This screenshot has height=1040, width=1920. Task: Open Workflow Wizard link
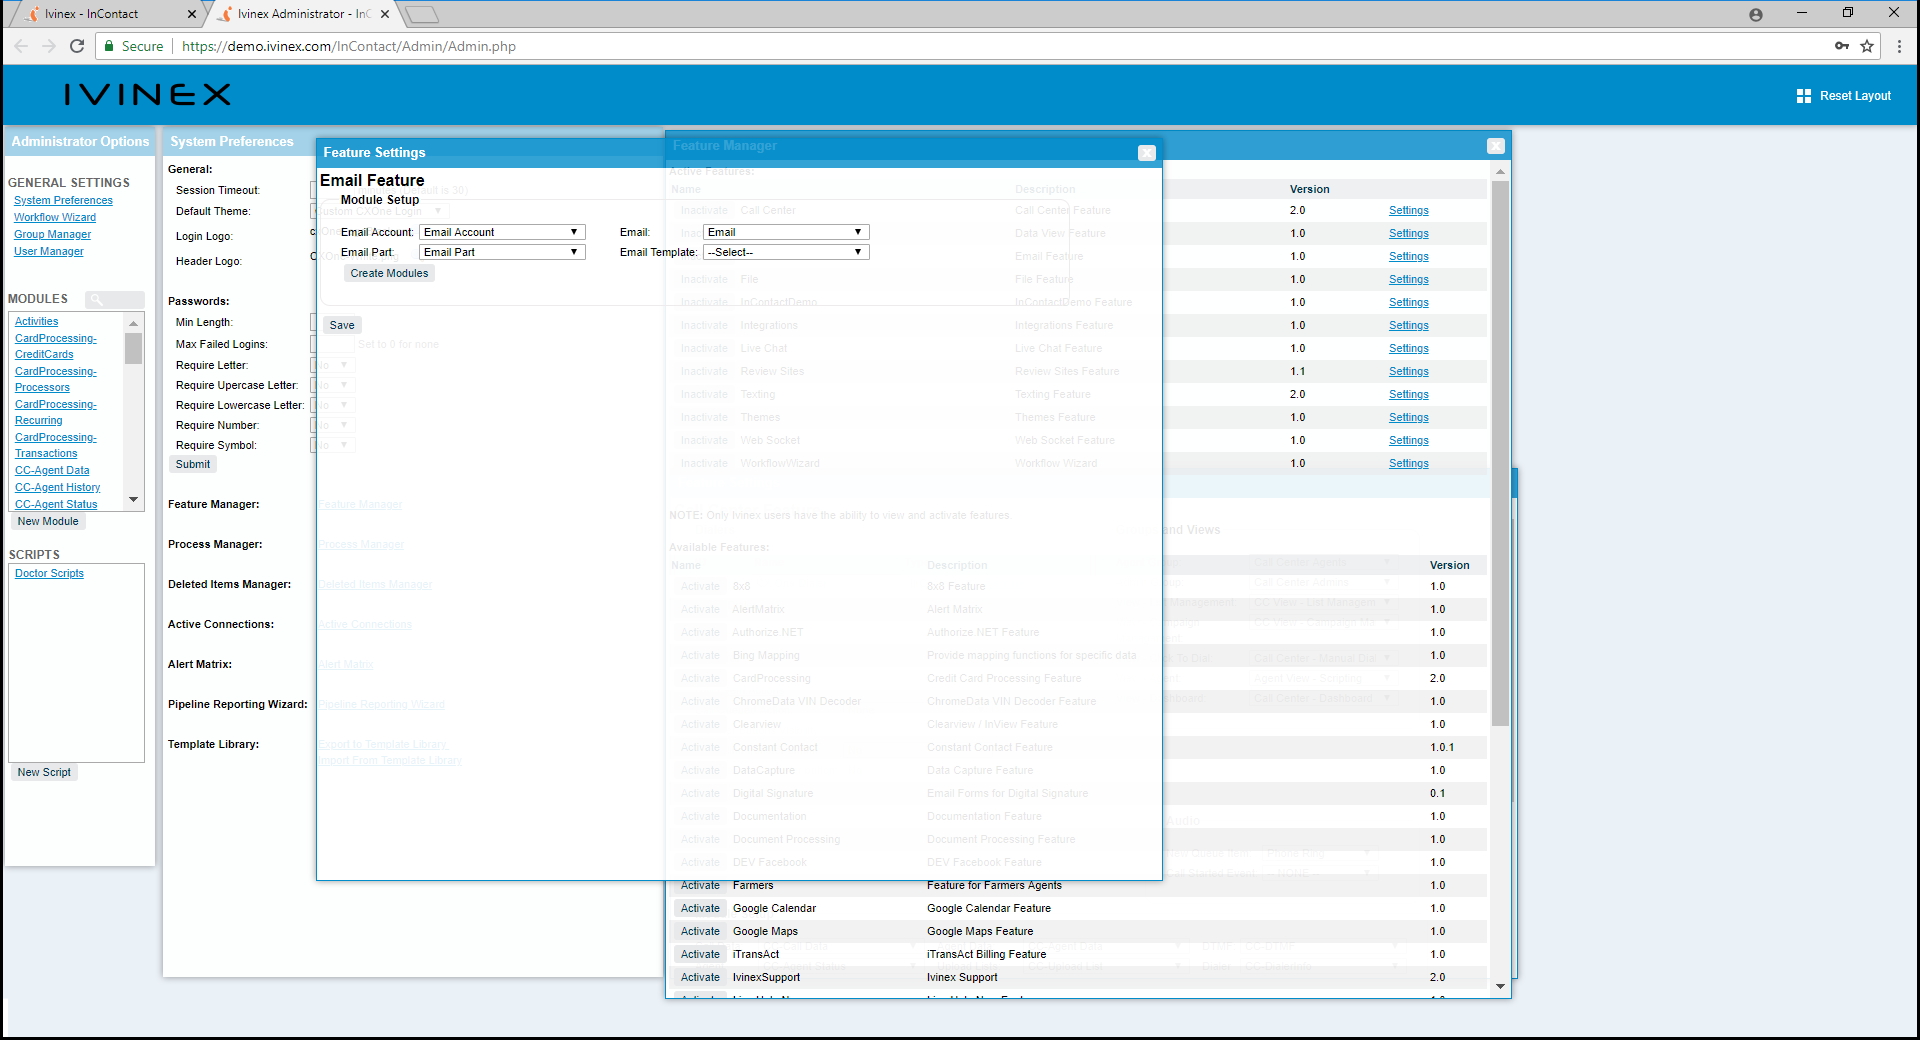(x=55, y=217)
